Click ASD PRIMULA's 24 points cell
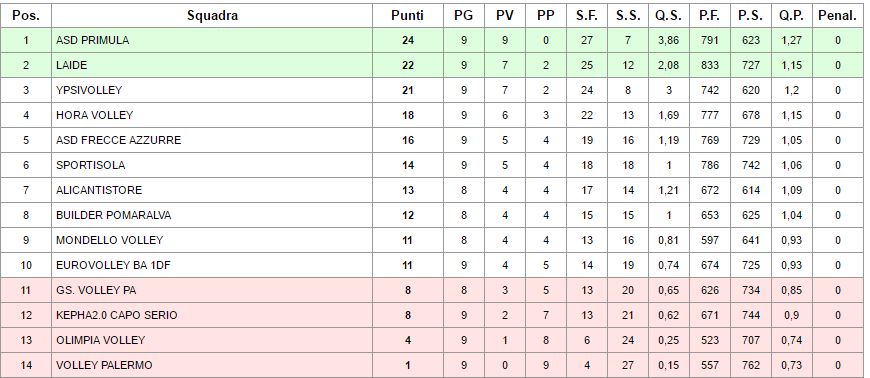 point(408,40)
